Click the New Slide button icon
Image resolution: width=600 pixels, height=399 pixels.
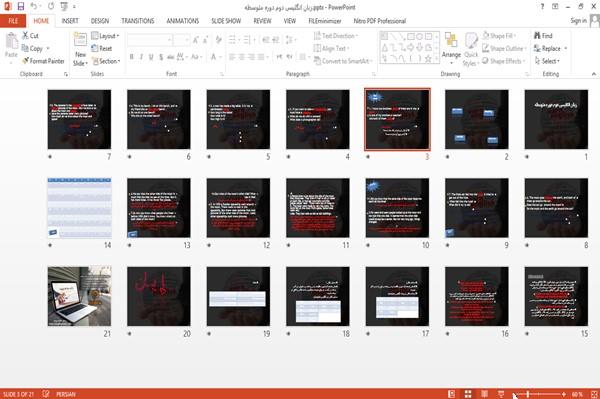click(80, 41)
